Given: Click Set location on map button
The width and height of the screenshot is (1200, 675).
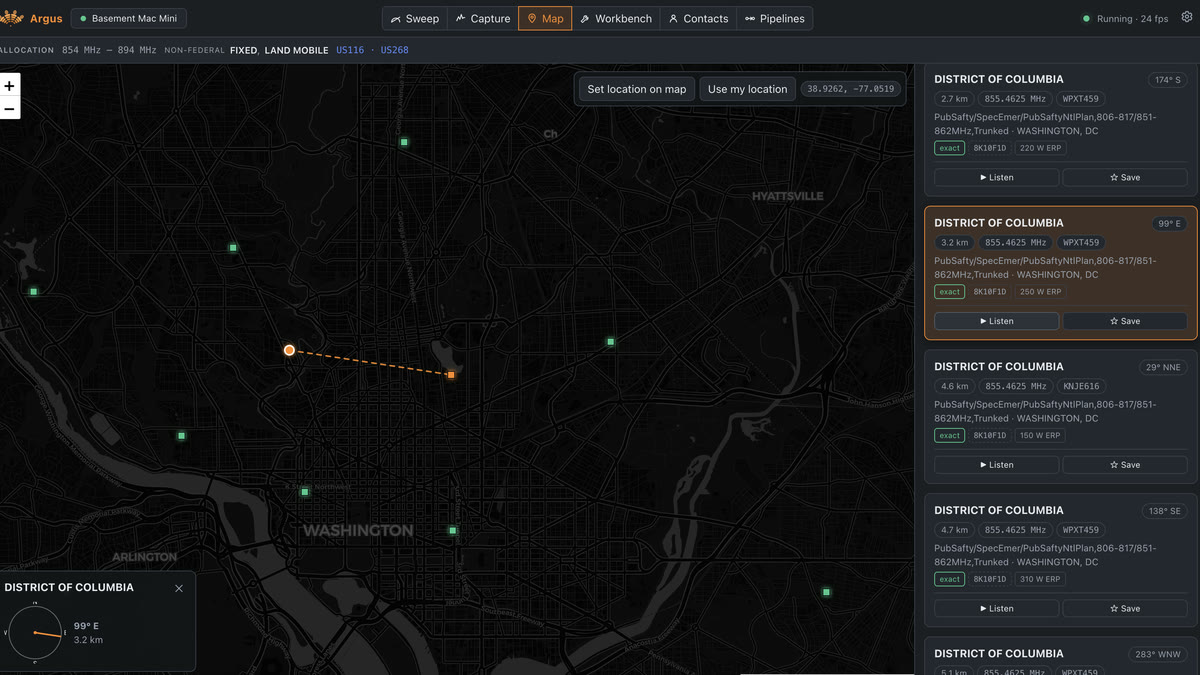Looking at the screenshot, I should click(637, 89).
